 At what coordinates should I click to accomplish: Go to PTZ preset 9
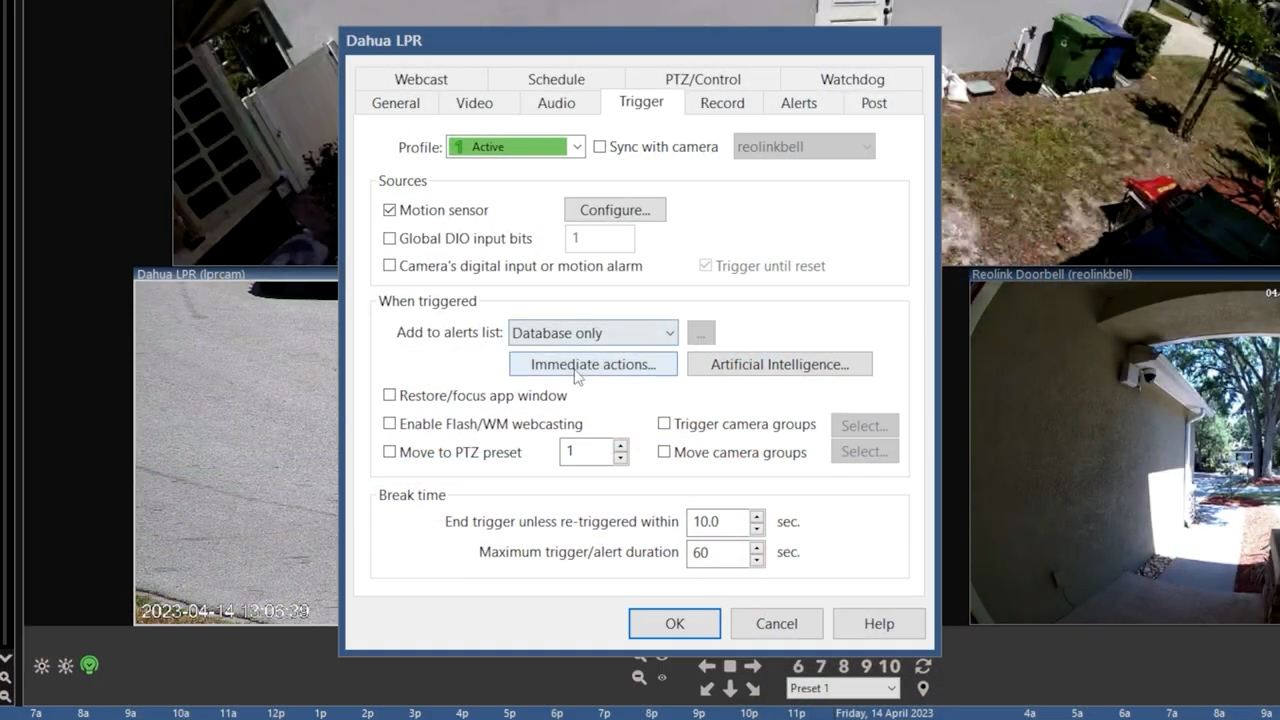point(867,666)
